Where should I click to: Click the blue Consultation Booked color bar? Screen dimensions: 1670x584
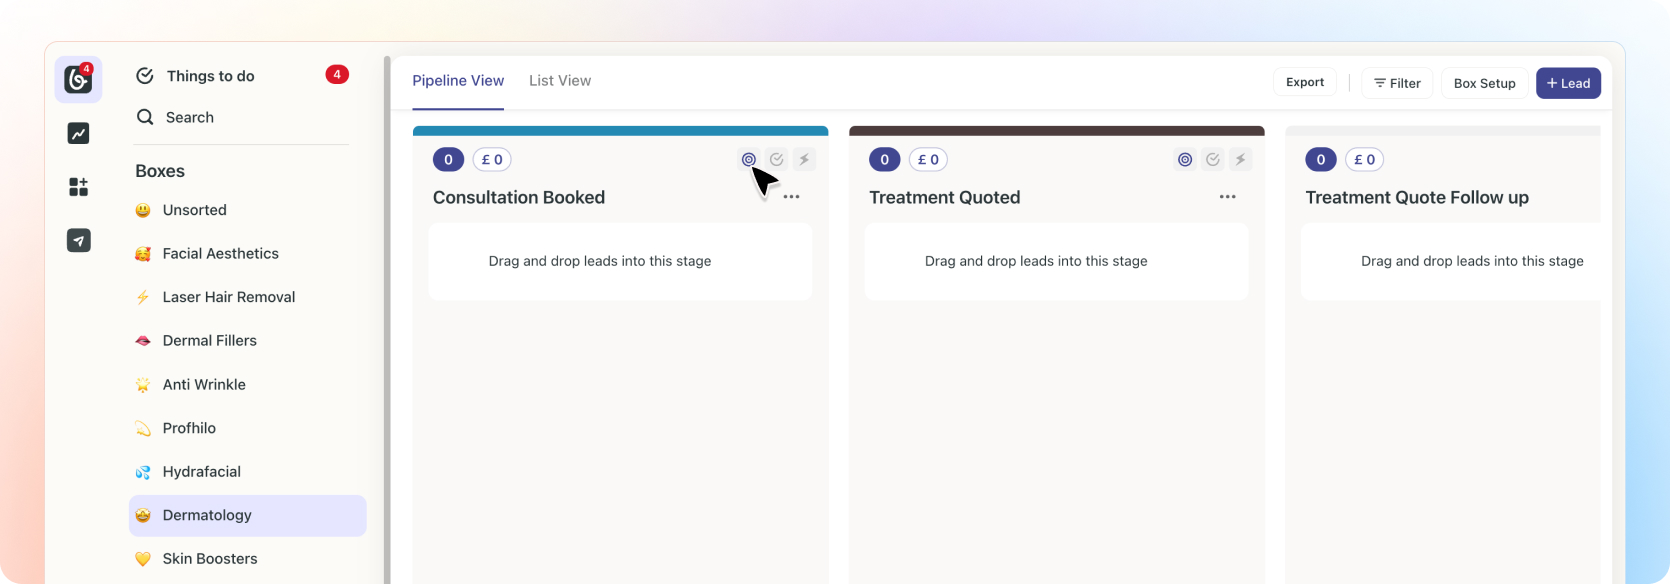point(620,131)
